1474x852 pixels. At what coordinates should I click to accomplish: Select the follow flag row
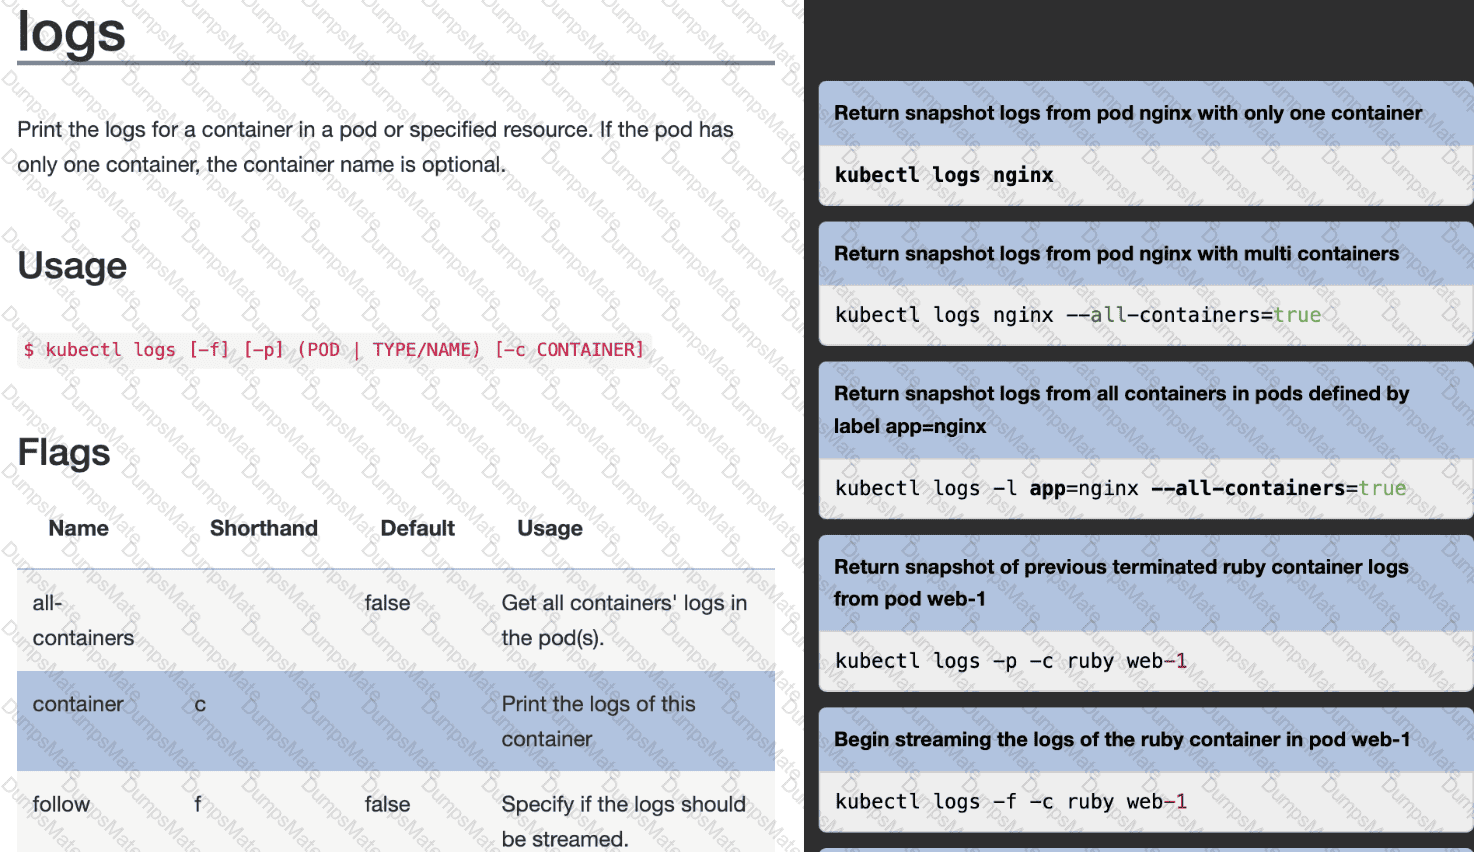coord(395,812)
